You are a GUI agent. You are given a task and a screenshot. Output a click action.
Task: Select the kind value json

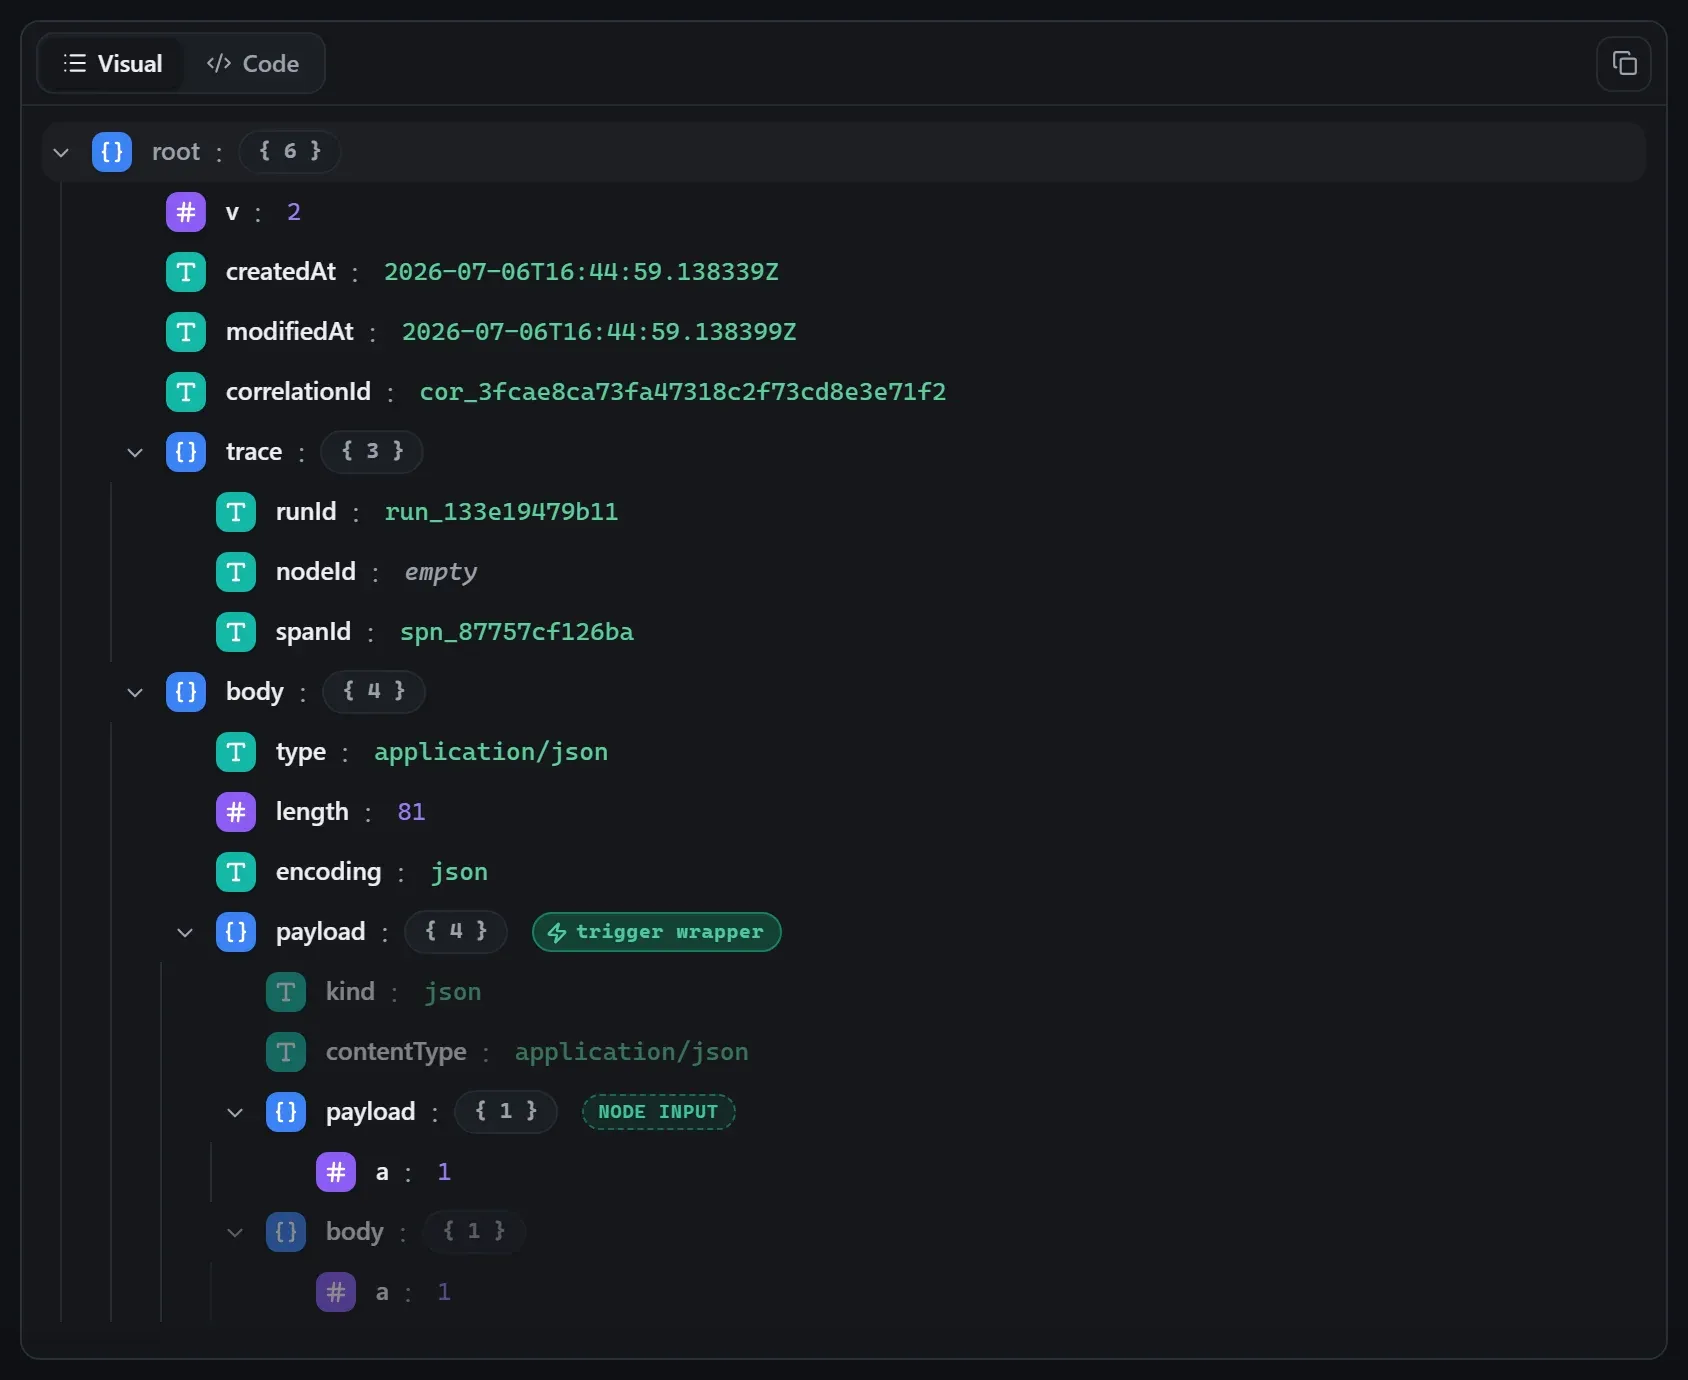(452, 992)
